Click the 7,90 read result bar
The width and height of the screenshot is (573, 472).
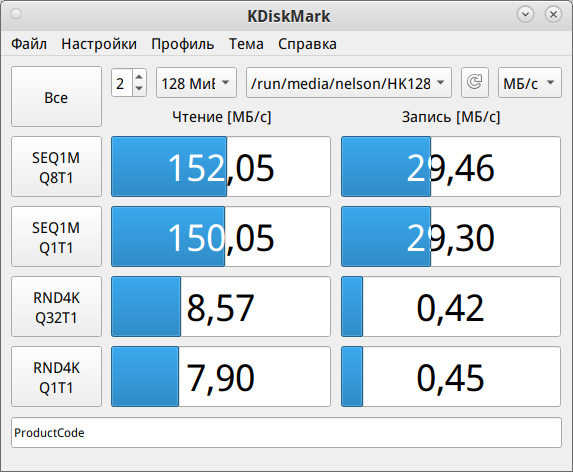click(221, 376)
